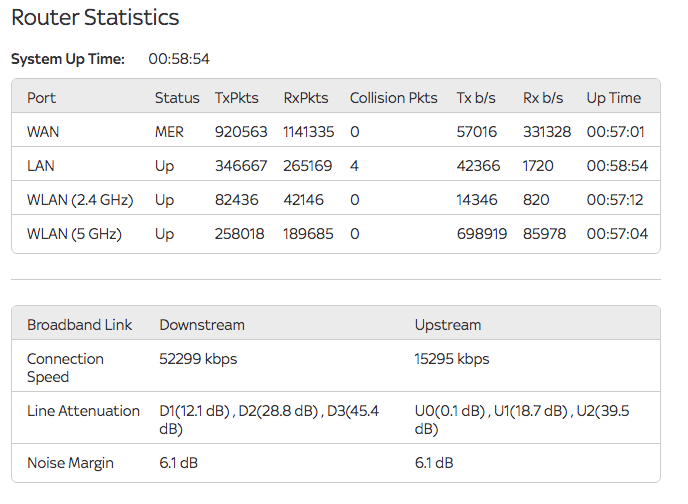
Task: Click the Upstream column header
Action: pos(448,325)
